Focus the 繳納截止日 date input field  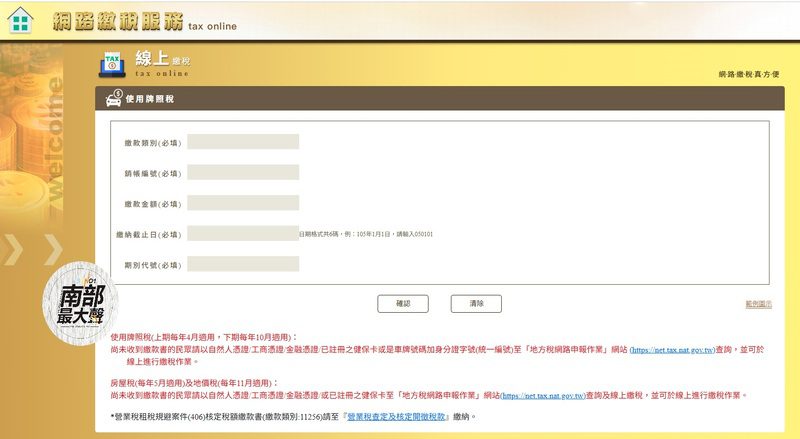pyautogui.click(x=242, y=234)
